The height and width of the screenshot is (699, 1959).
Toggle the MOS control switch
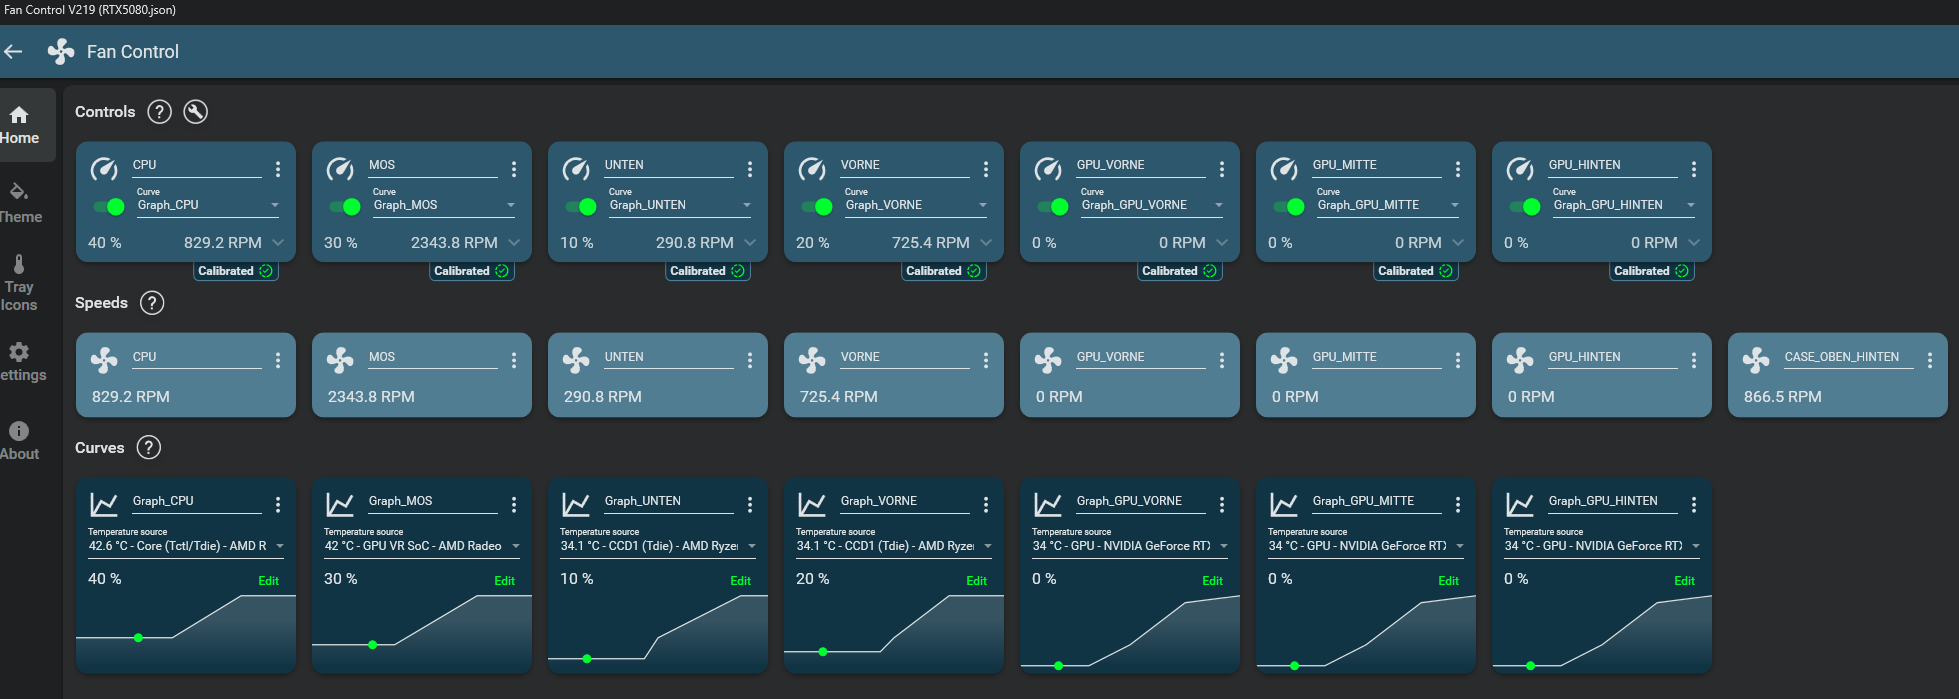click(x=344, y=207)
